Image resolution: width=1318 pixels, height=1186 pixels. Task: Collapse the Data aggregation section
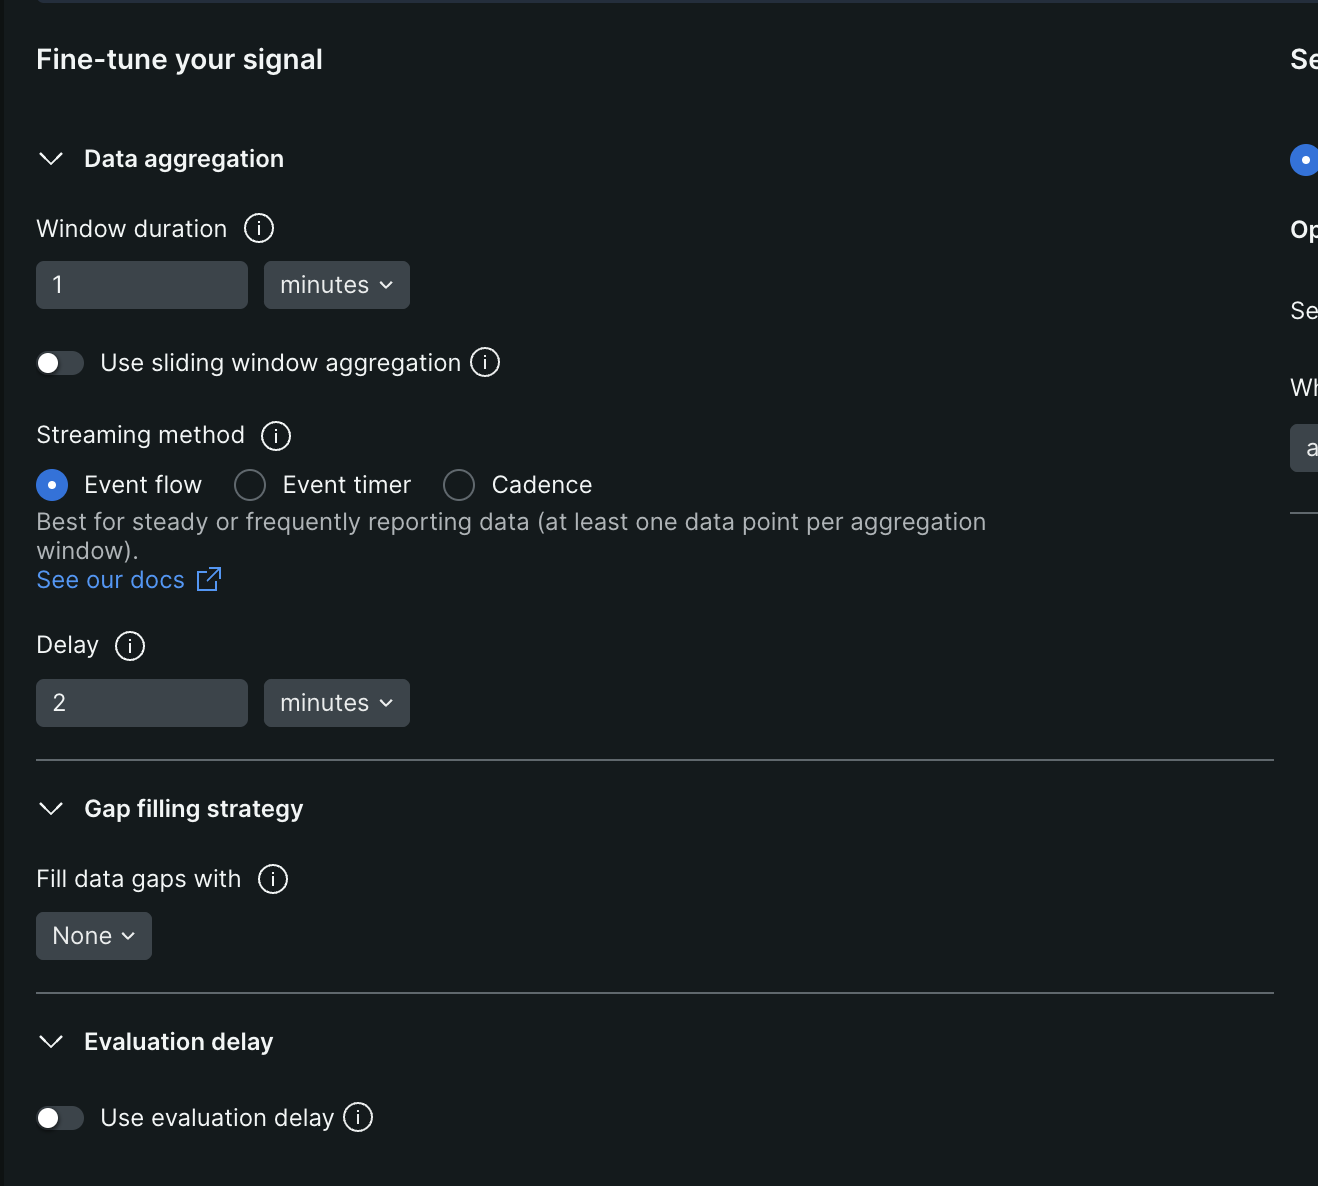51,159
